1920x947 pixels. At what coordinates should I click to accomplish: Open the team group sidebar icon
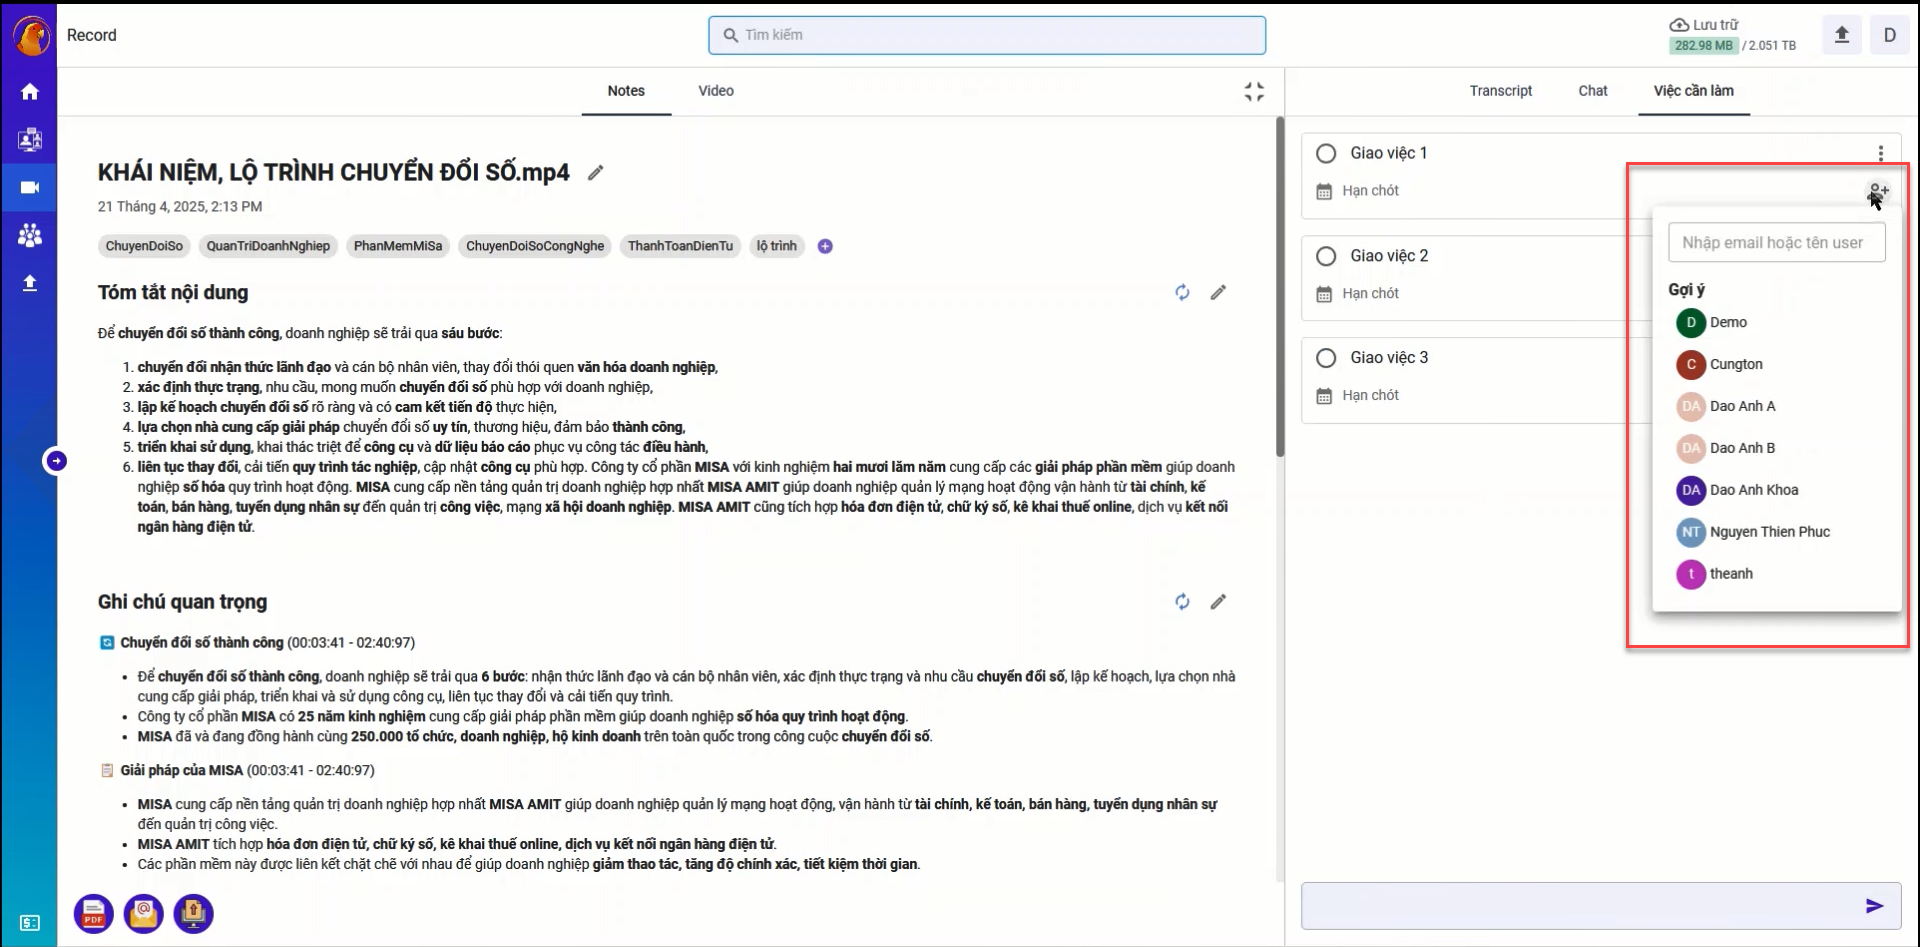[x=30, y=236]
